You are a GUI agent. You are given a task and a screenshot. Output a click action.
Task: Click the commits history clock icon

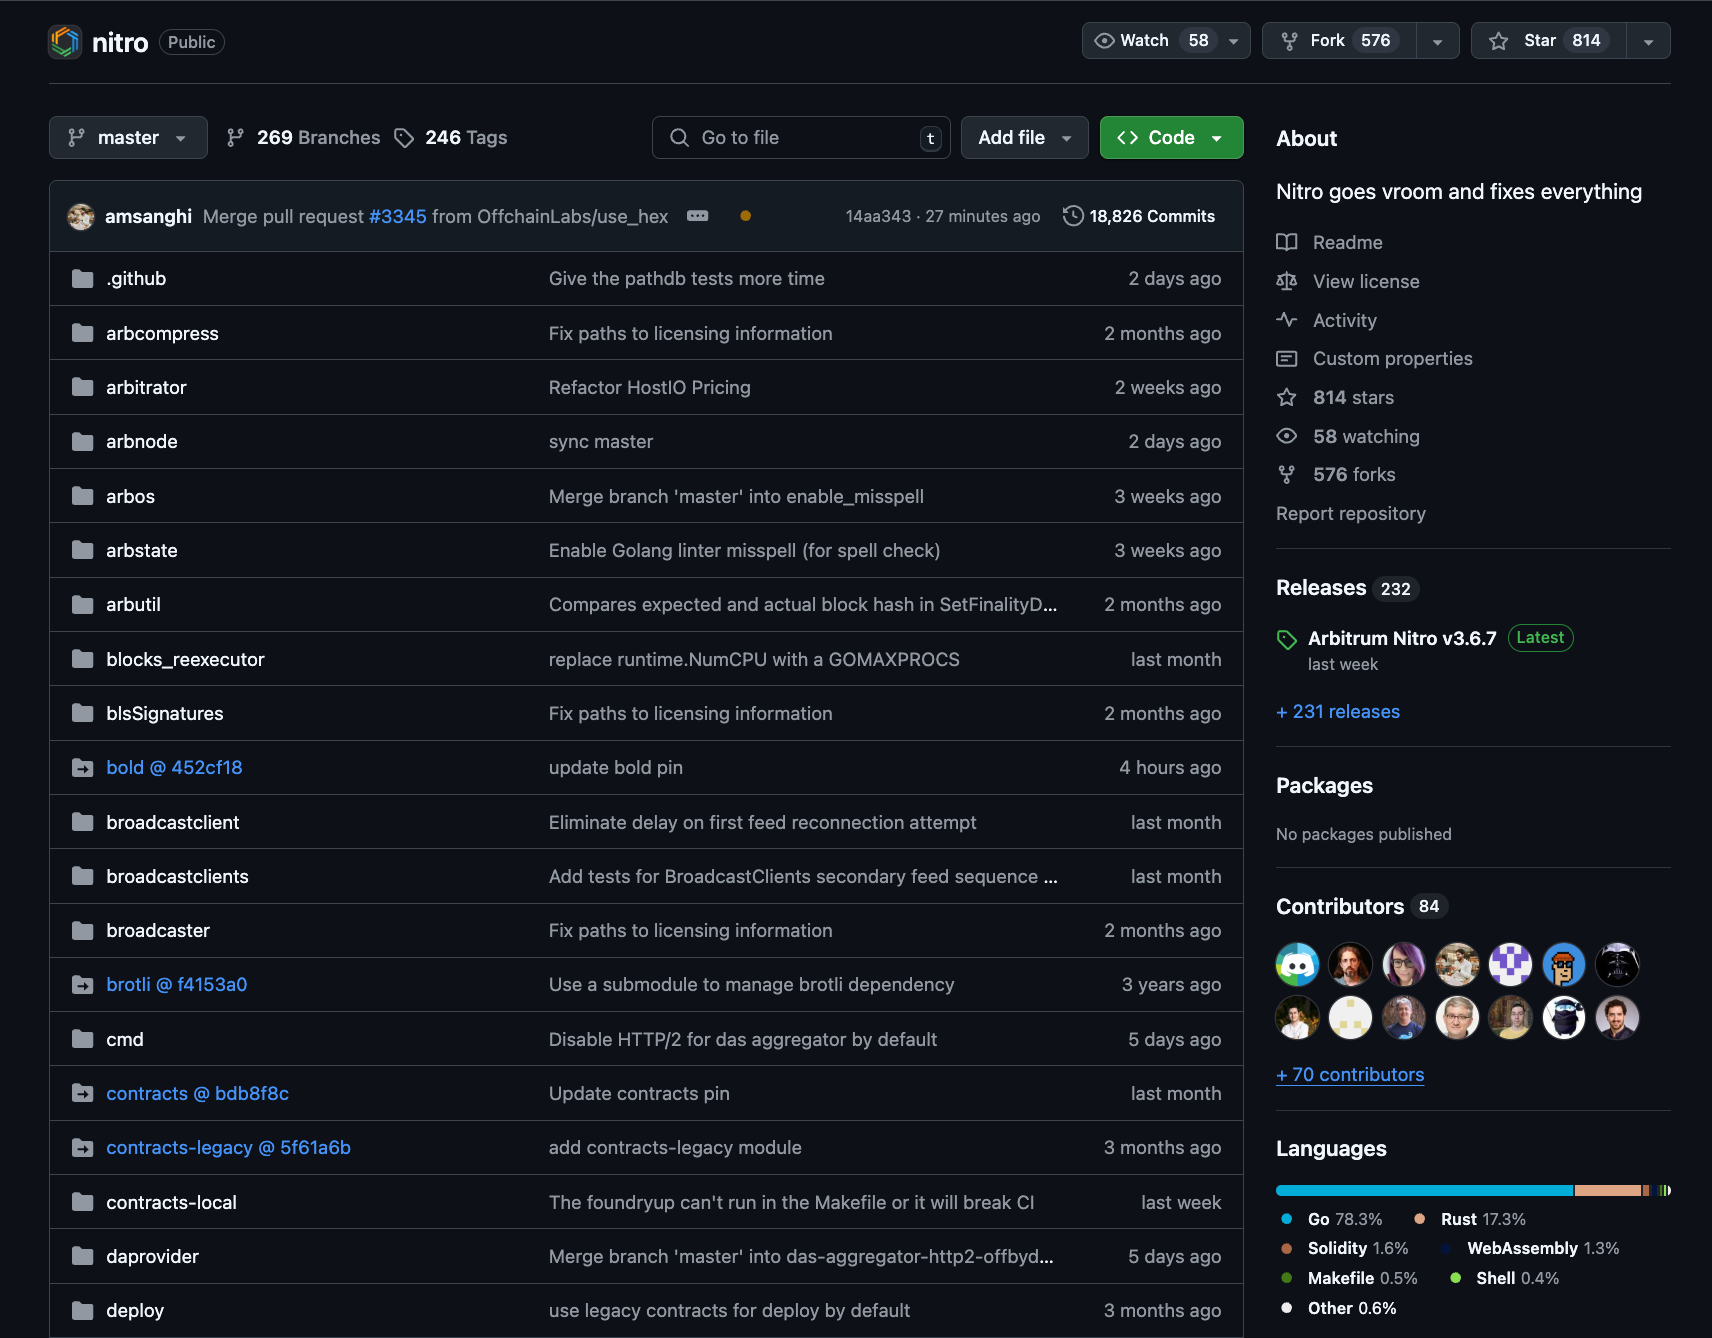1073,216
